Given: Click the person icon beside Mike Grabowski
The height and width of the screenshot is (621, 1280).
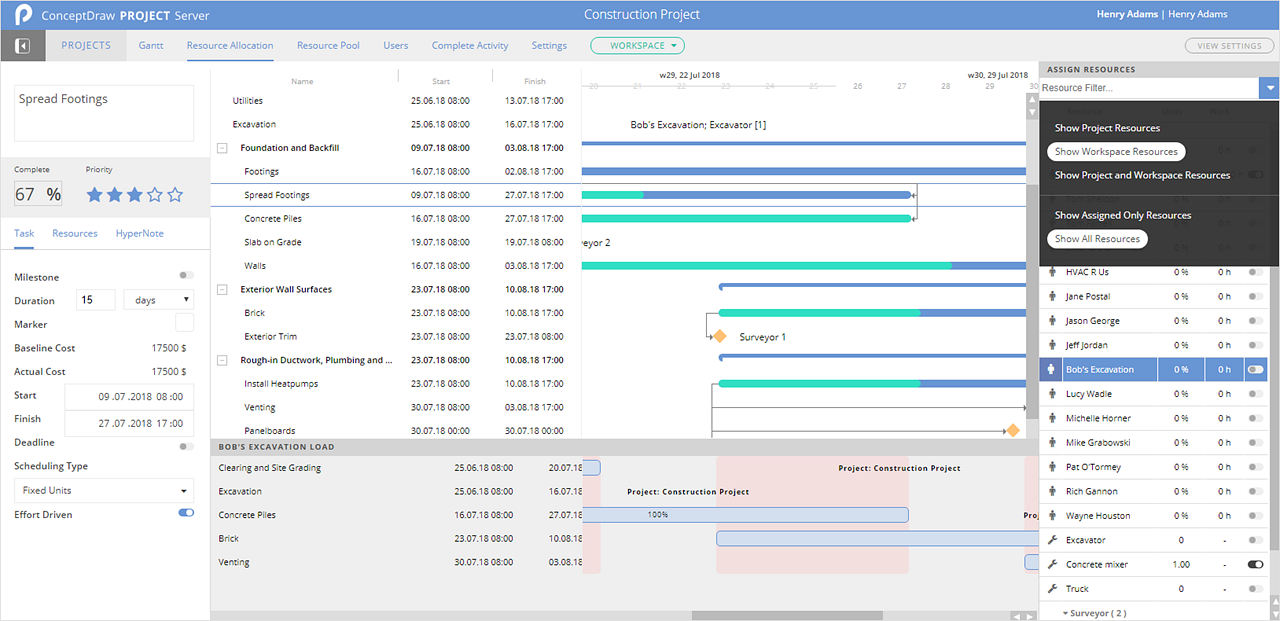Looking at the screenshot, I should (x=1052, y=443).
